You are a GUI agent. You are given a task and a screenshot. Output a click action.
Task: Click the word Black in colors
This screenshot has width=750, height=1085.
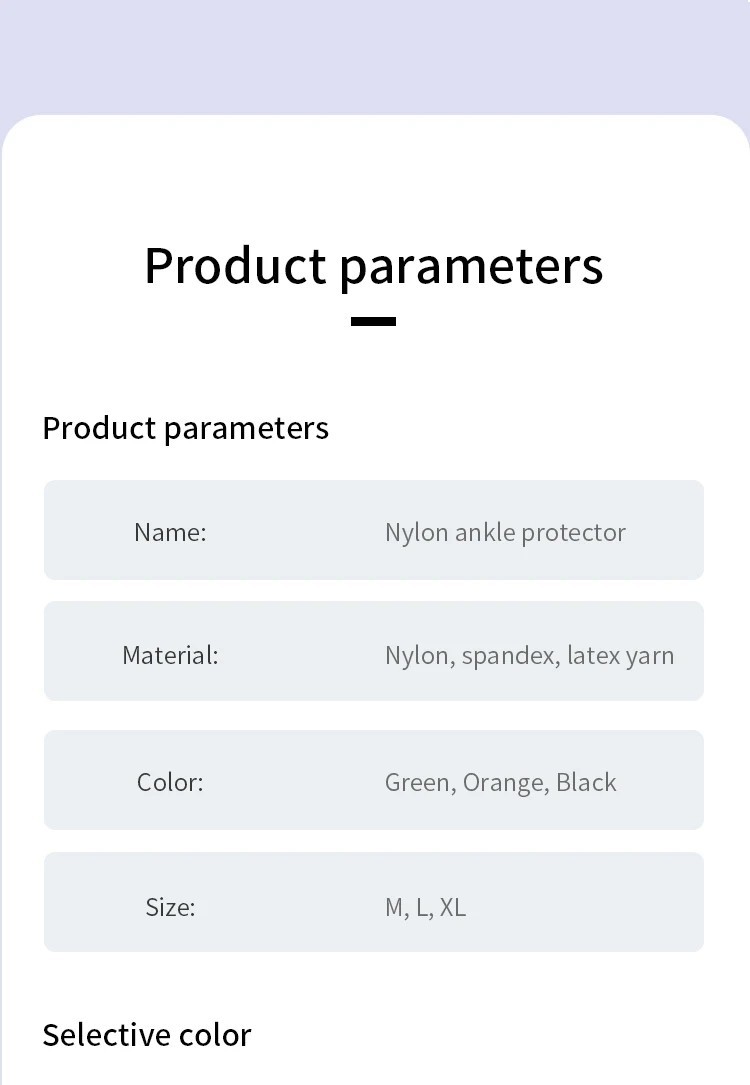click(x=586, y=783)
